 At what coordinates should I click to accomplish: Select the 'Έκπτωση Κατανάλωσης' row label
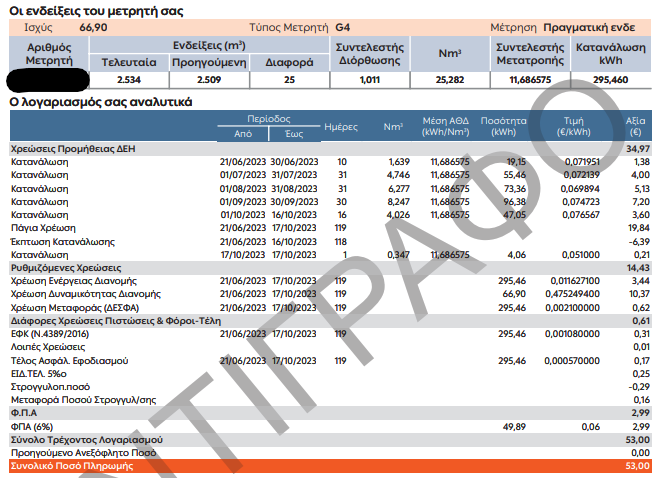63,242
